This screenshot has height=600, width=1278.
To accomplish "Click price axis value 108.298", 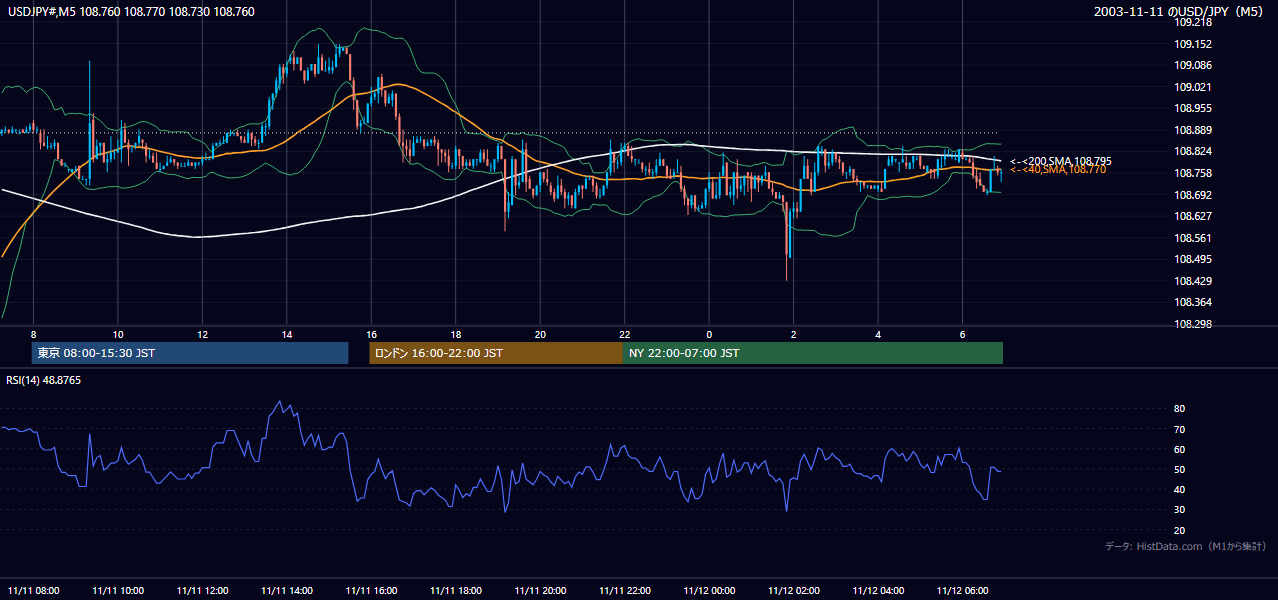I will 1193,324.
